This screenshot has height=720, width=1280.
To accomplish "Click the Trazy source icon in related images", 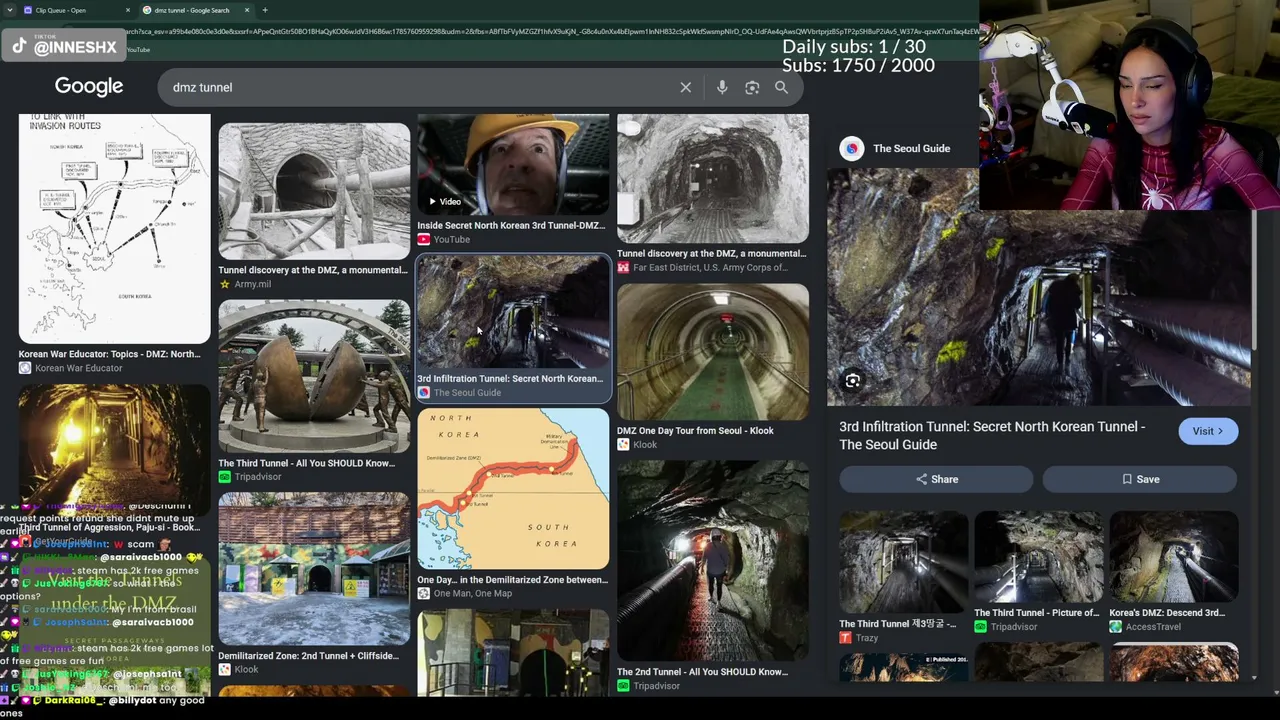I will tap(845, 638).
